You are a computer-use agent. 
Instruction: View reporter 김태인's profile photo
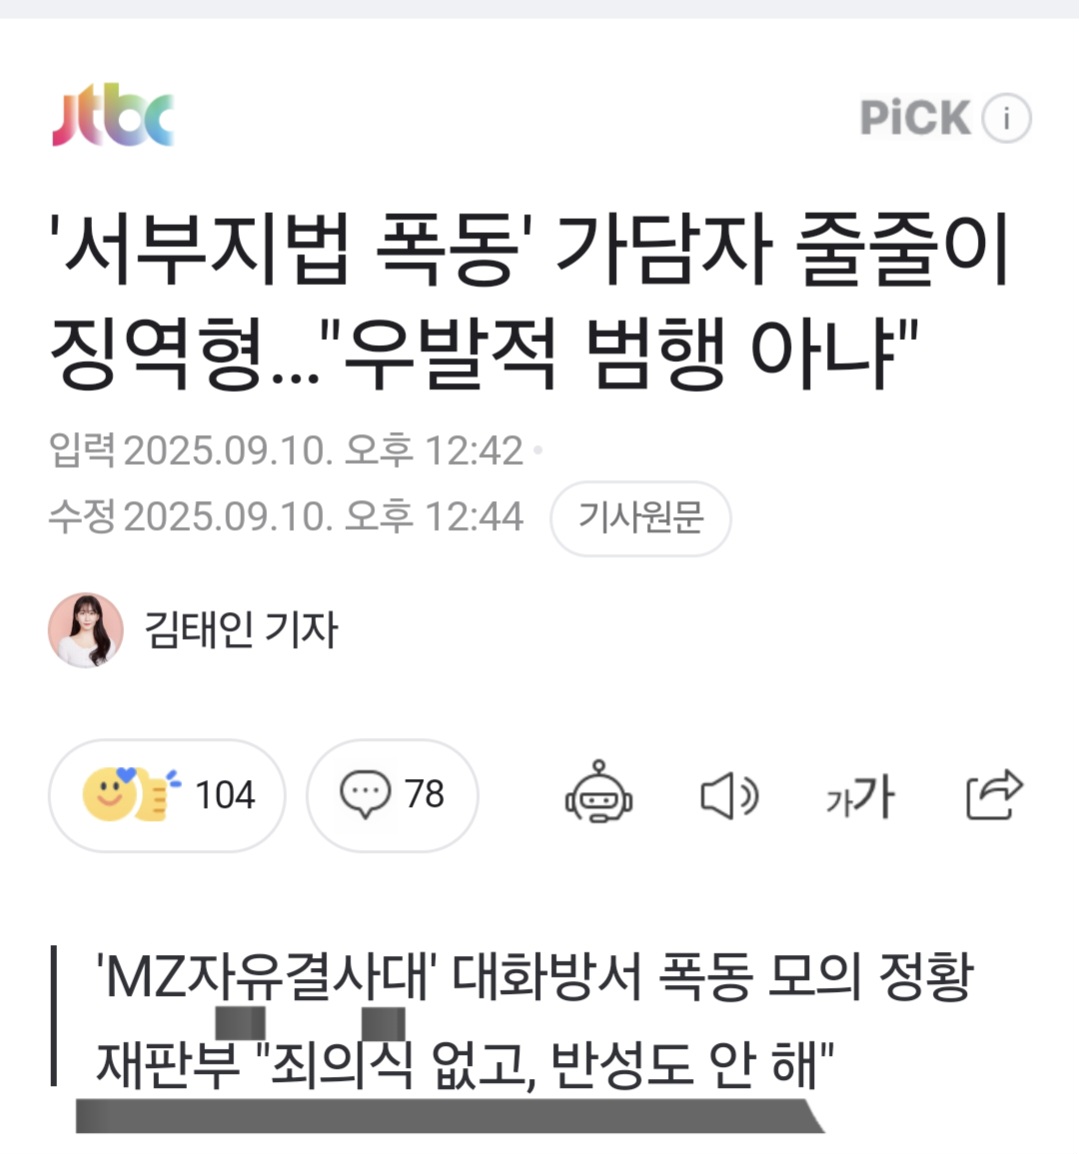tap(86, 630)
